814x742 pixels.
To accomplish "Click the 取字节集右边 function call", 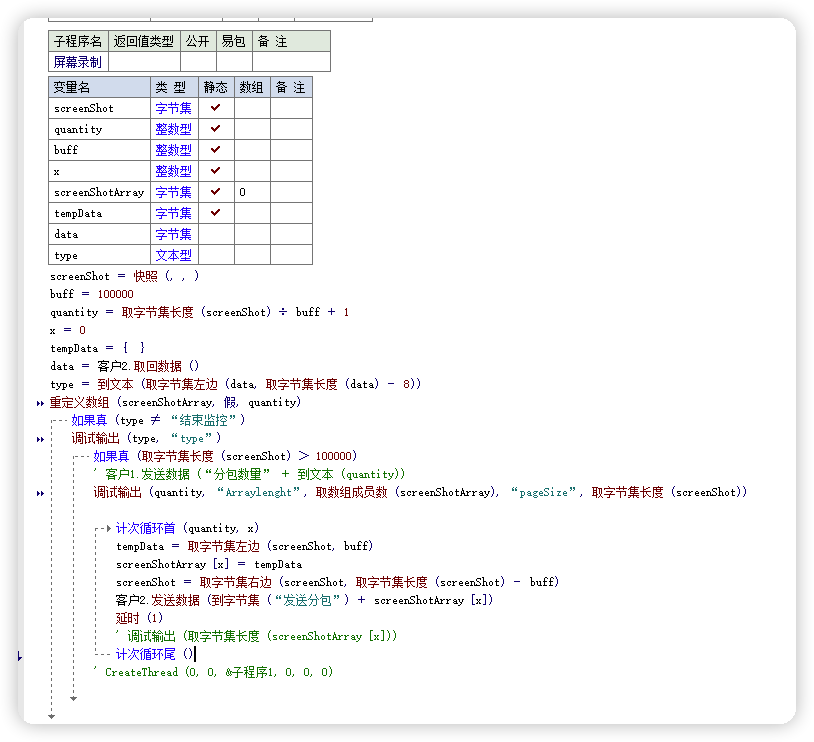I will coord(236,582).
